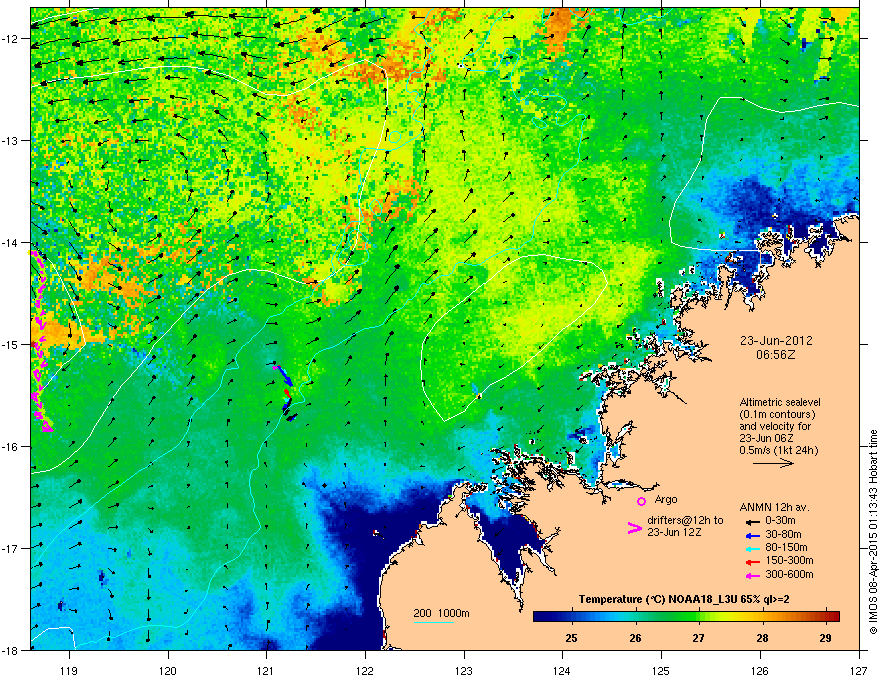Click latitude axis label -13
880x680 pixels.
point(11,141)
